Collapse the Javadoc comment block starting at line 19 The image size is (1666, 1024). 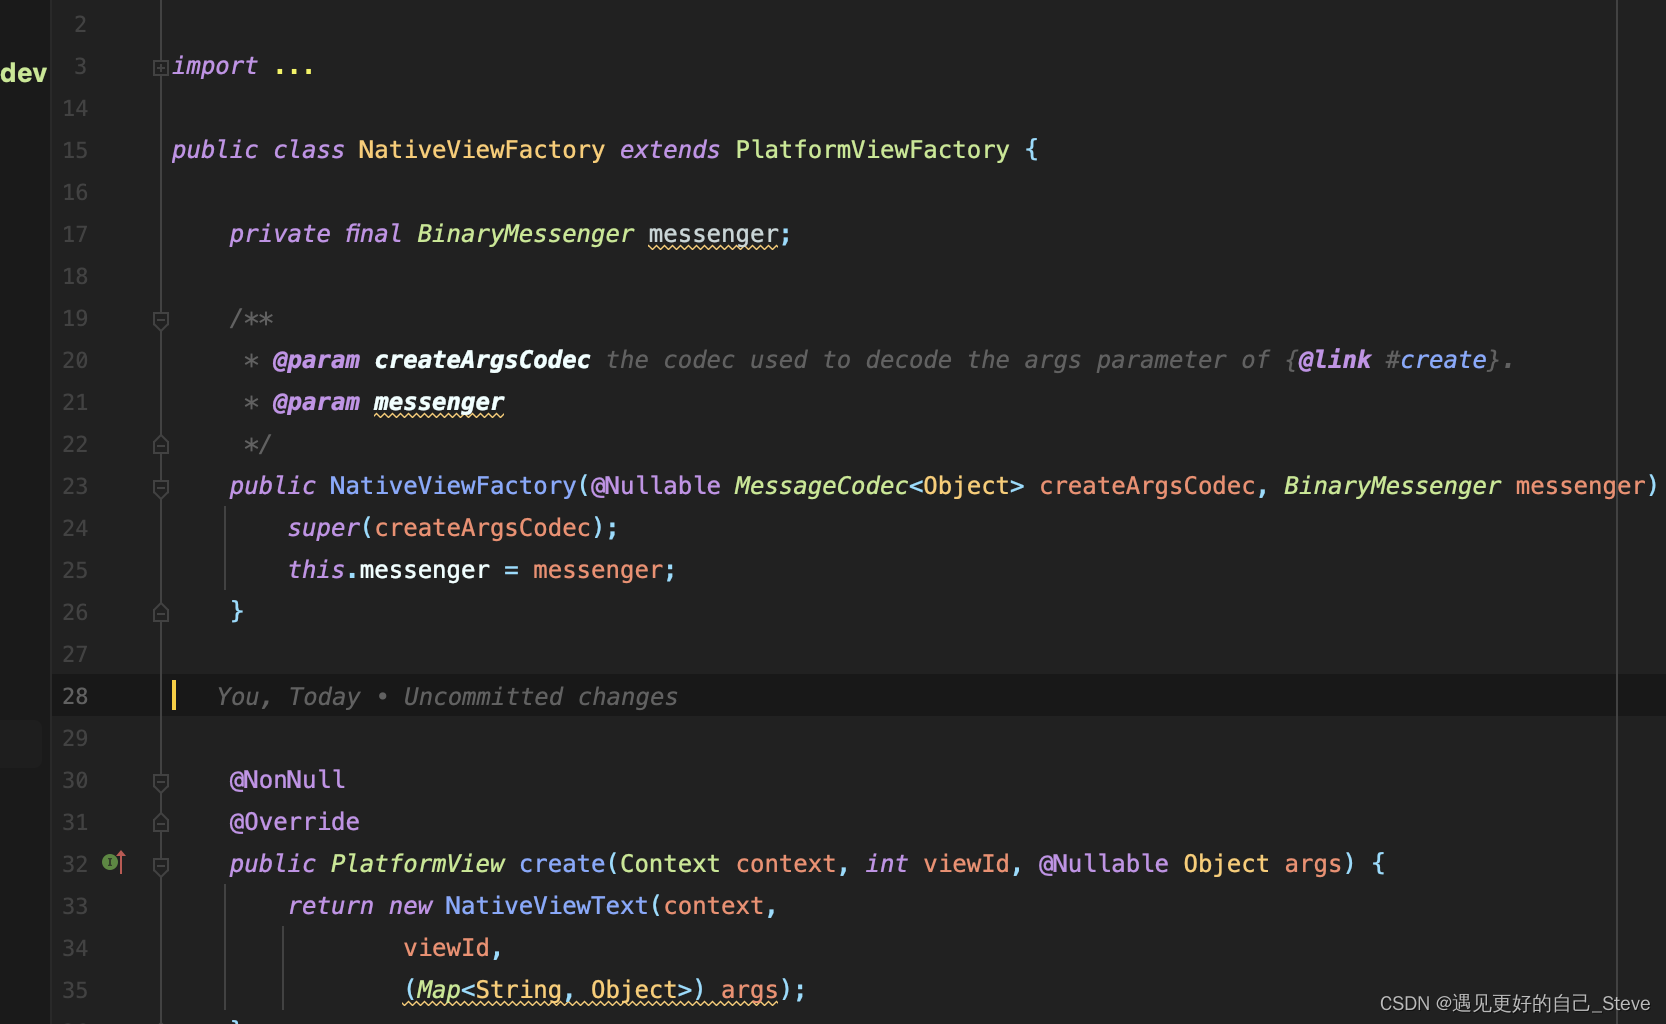160,320
